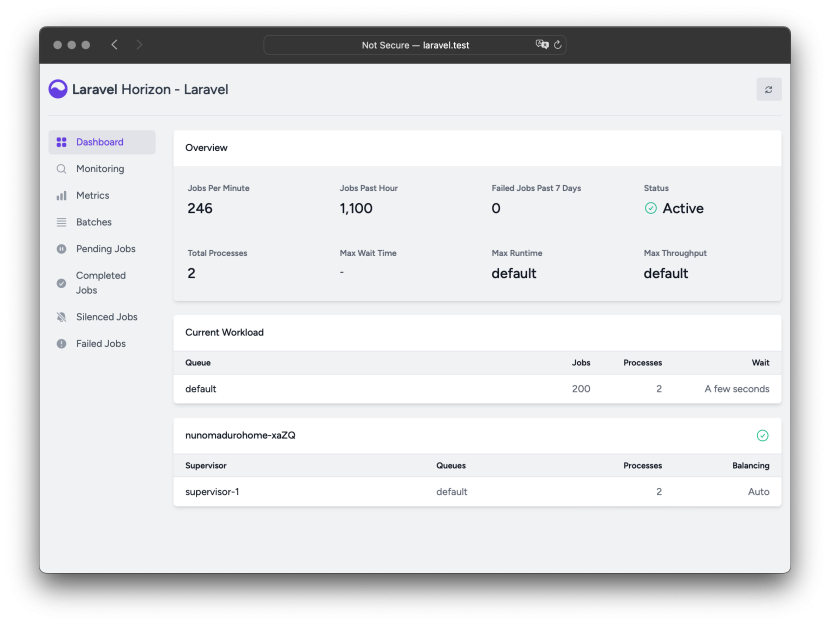This screenshot has height=625, width=830.
Task: Click the Silenced Jobs bell icon
Action: (x=62, y=316)
